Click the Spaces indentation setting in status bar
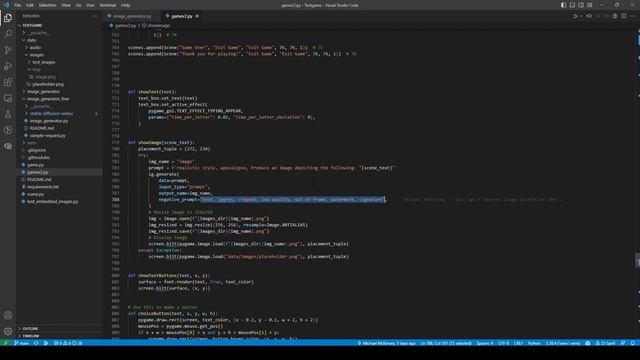Screen dimensions: 640x360 click(484, 343)
